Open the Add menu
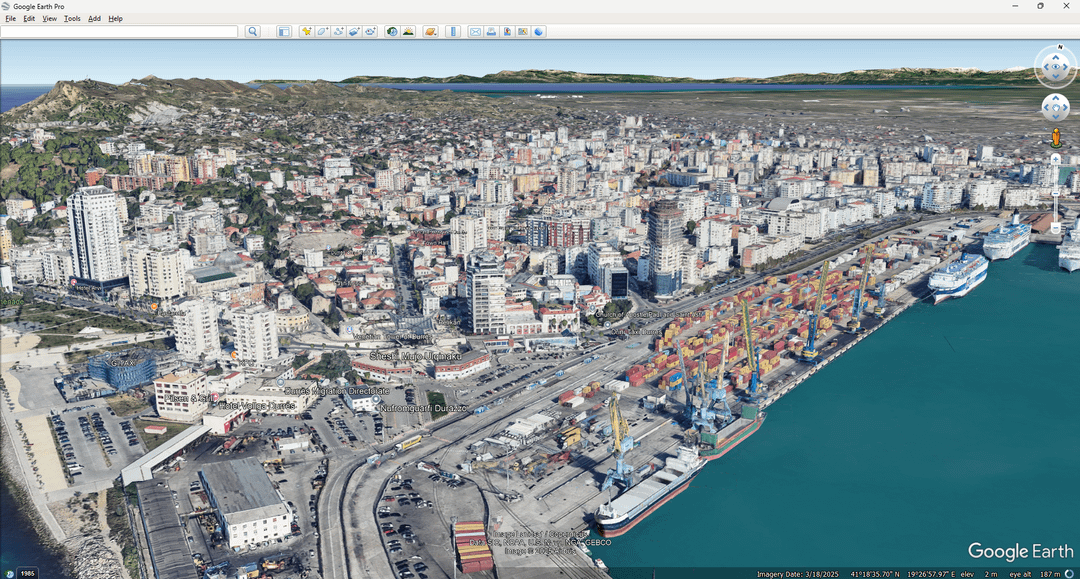Viewport: 1080px width, 579px height. pyautogui.click(x=94, y=19)
